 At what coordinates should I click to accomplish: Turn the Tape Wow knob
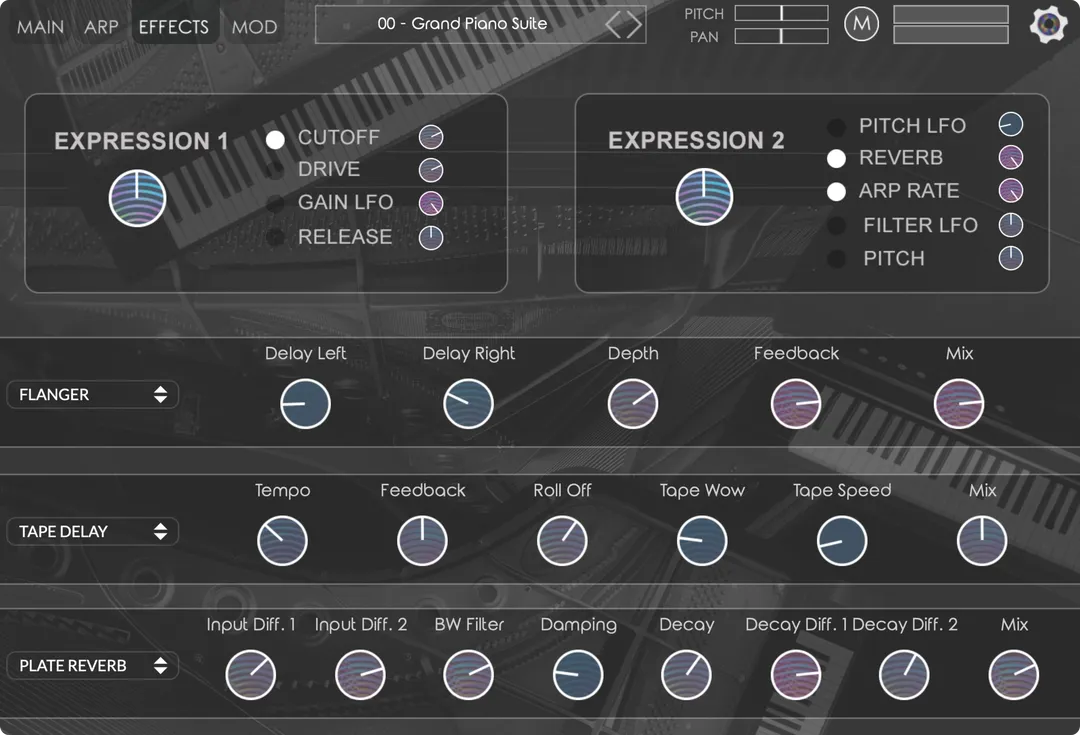[702, 540]
